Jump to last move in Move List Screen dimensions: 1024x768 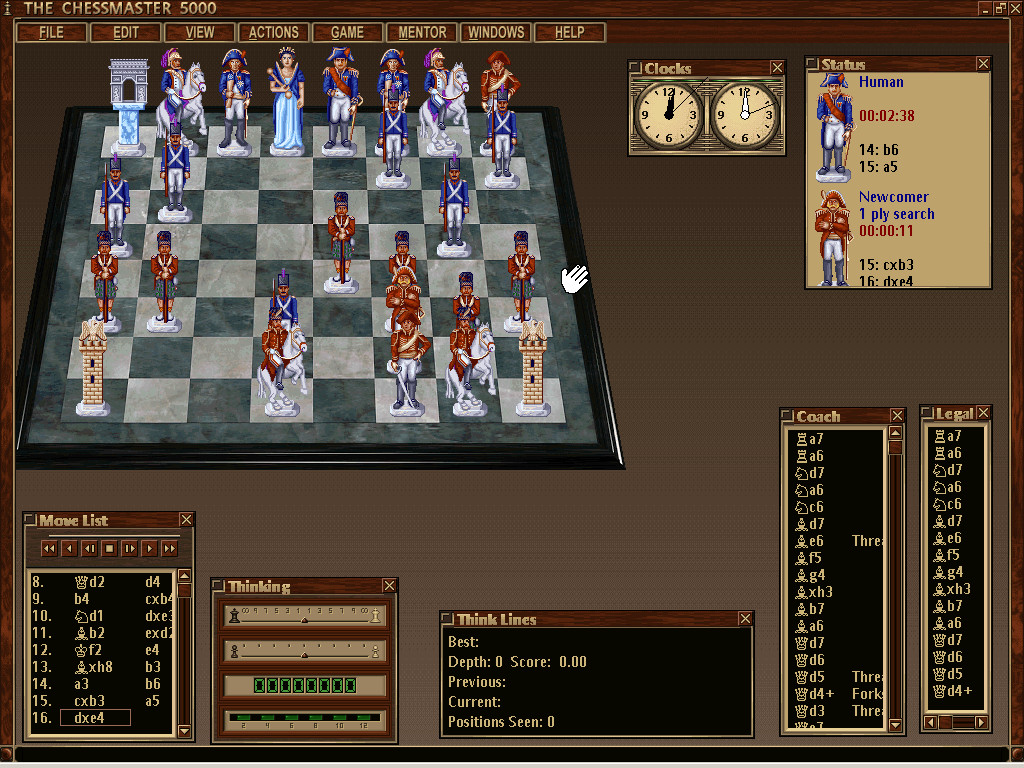(x=170, y=549)
